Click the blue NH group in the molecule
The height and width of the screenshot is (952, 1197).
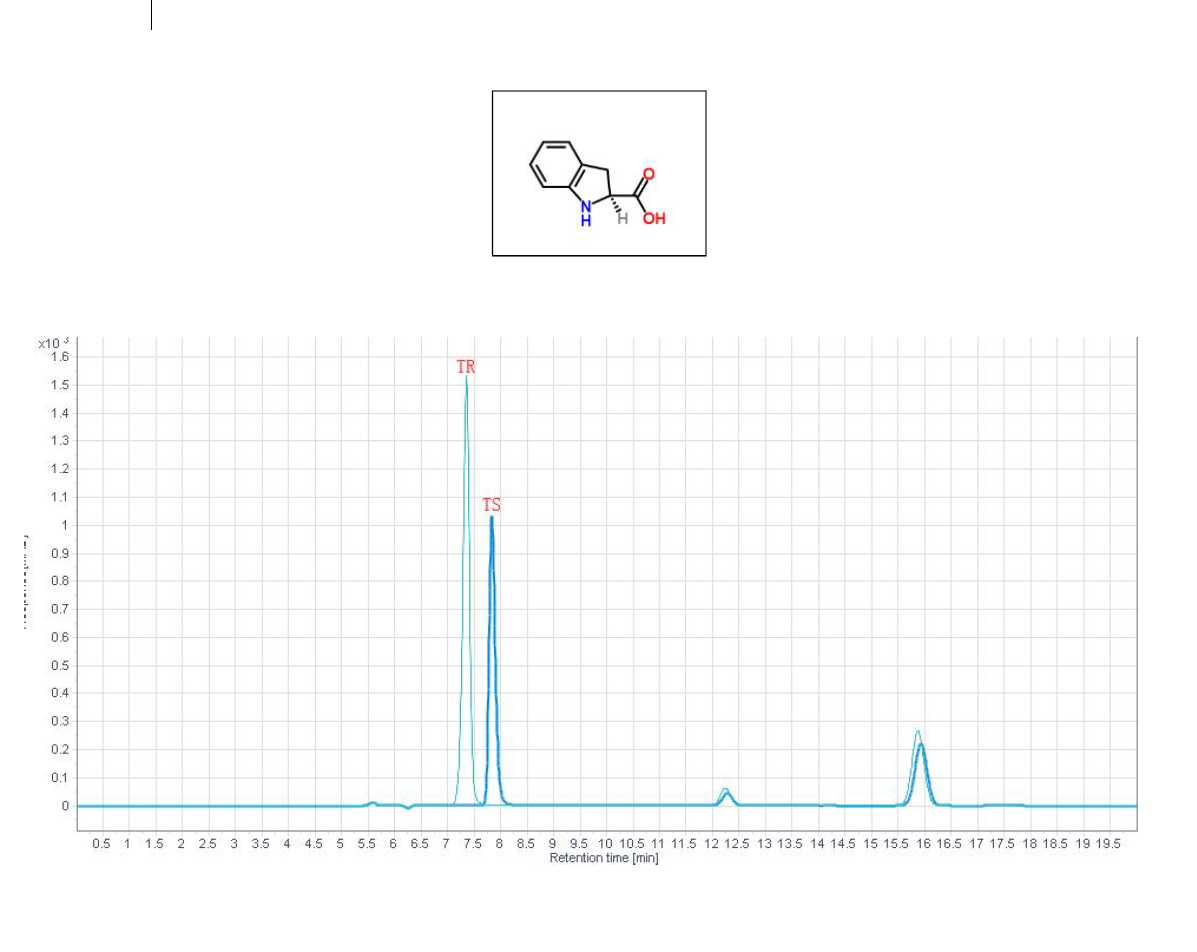[586, 213]
